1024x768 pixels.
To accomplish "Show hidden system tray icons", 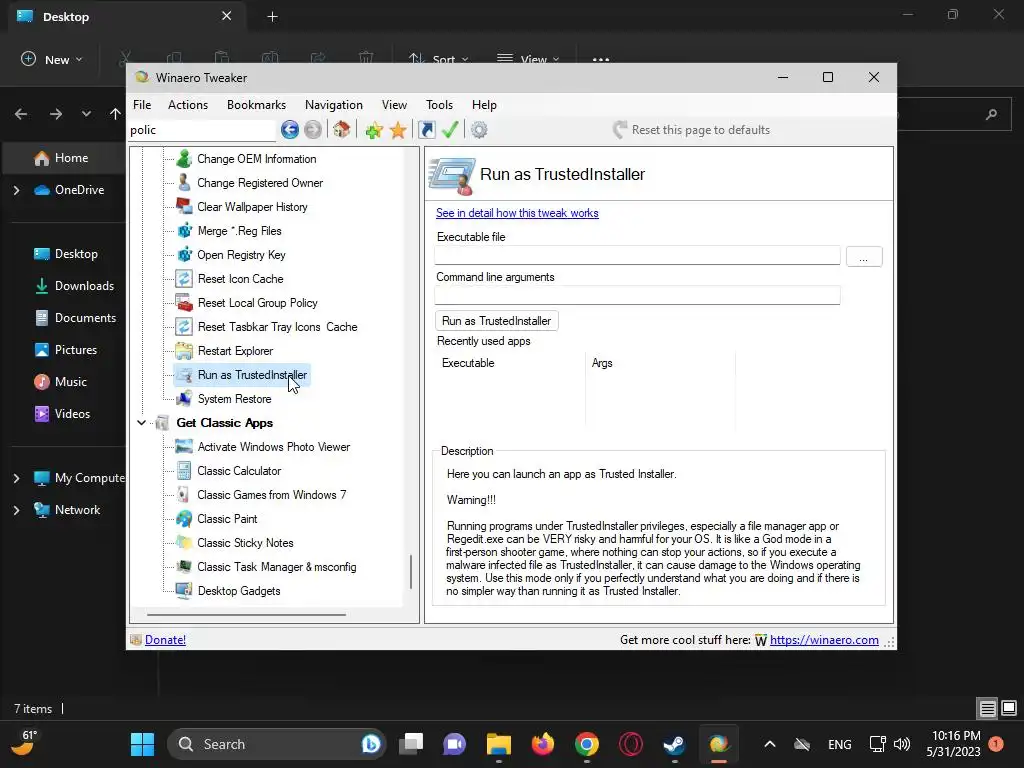I will (770, 744).
